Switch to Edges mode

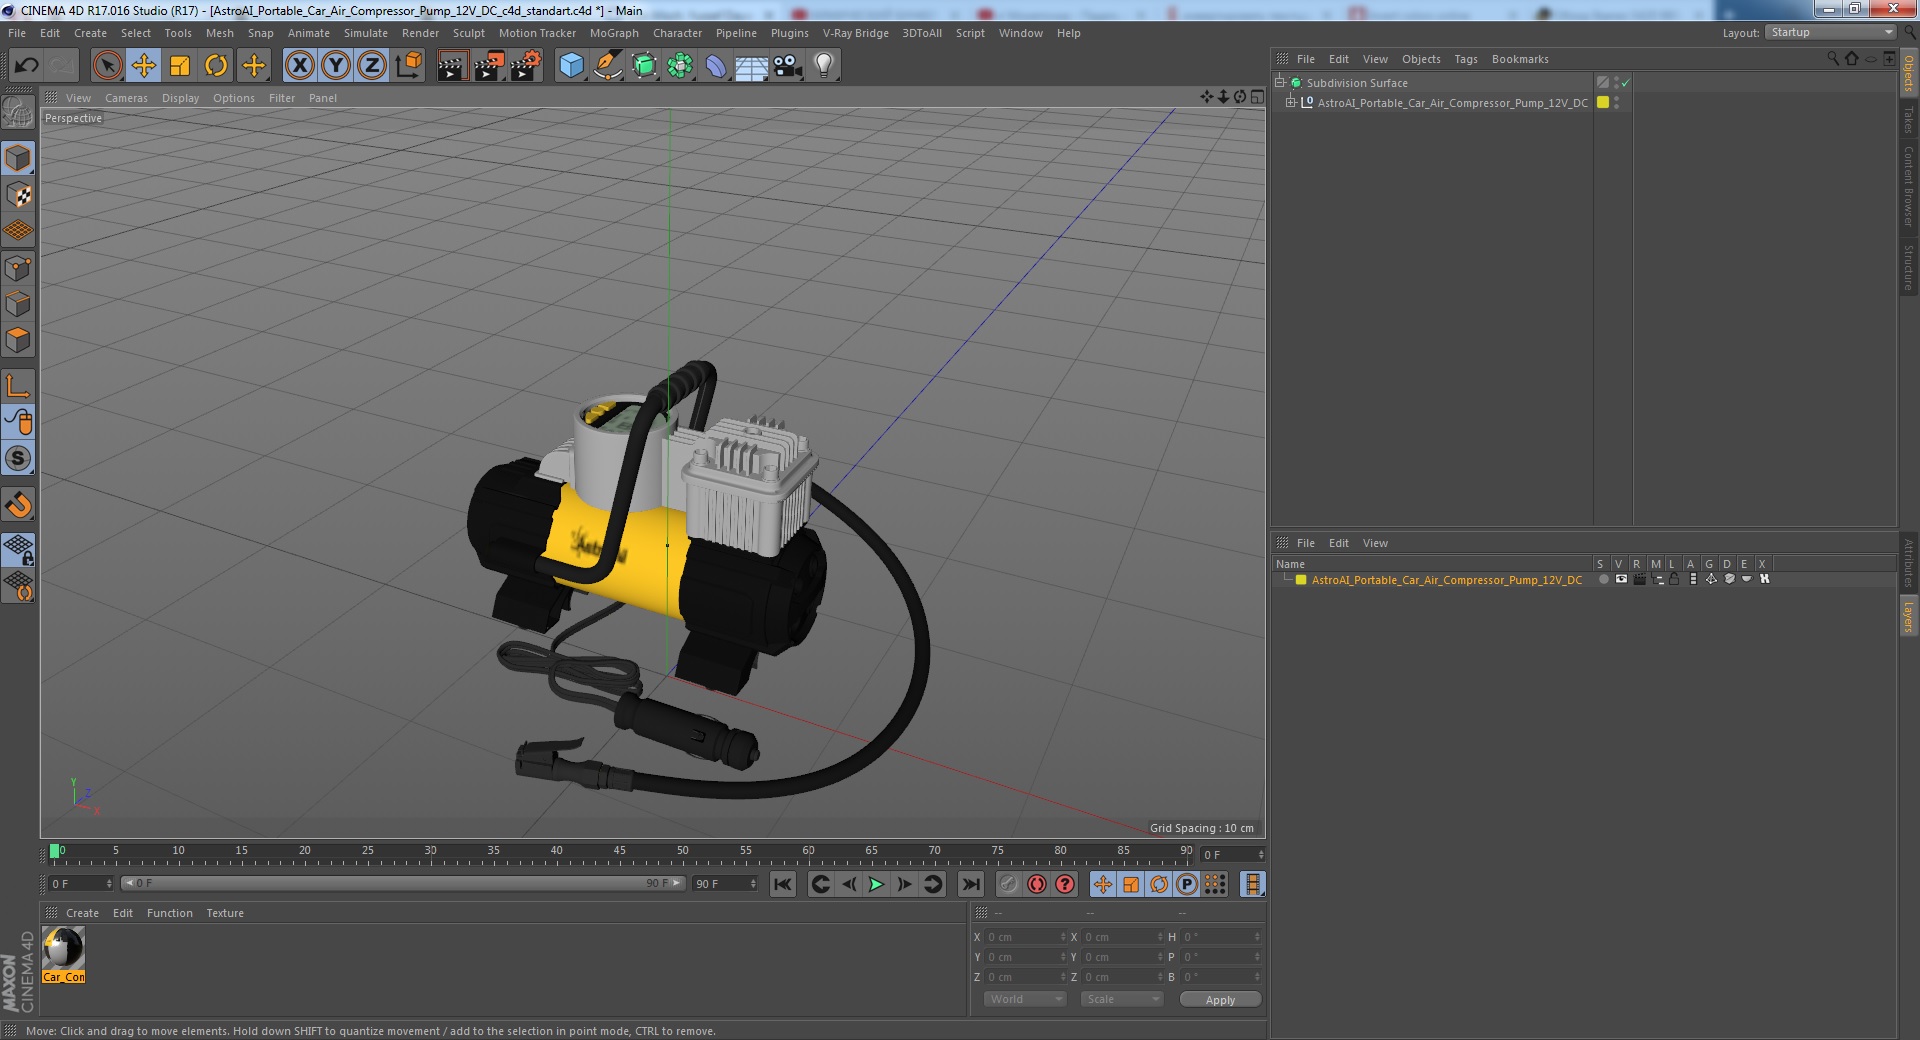[x=18, y=304]
